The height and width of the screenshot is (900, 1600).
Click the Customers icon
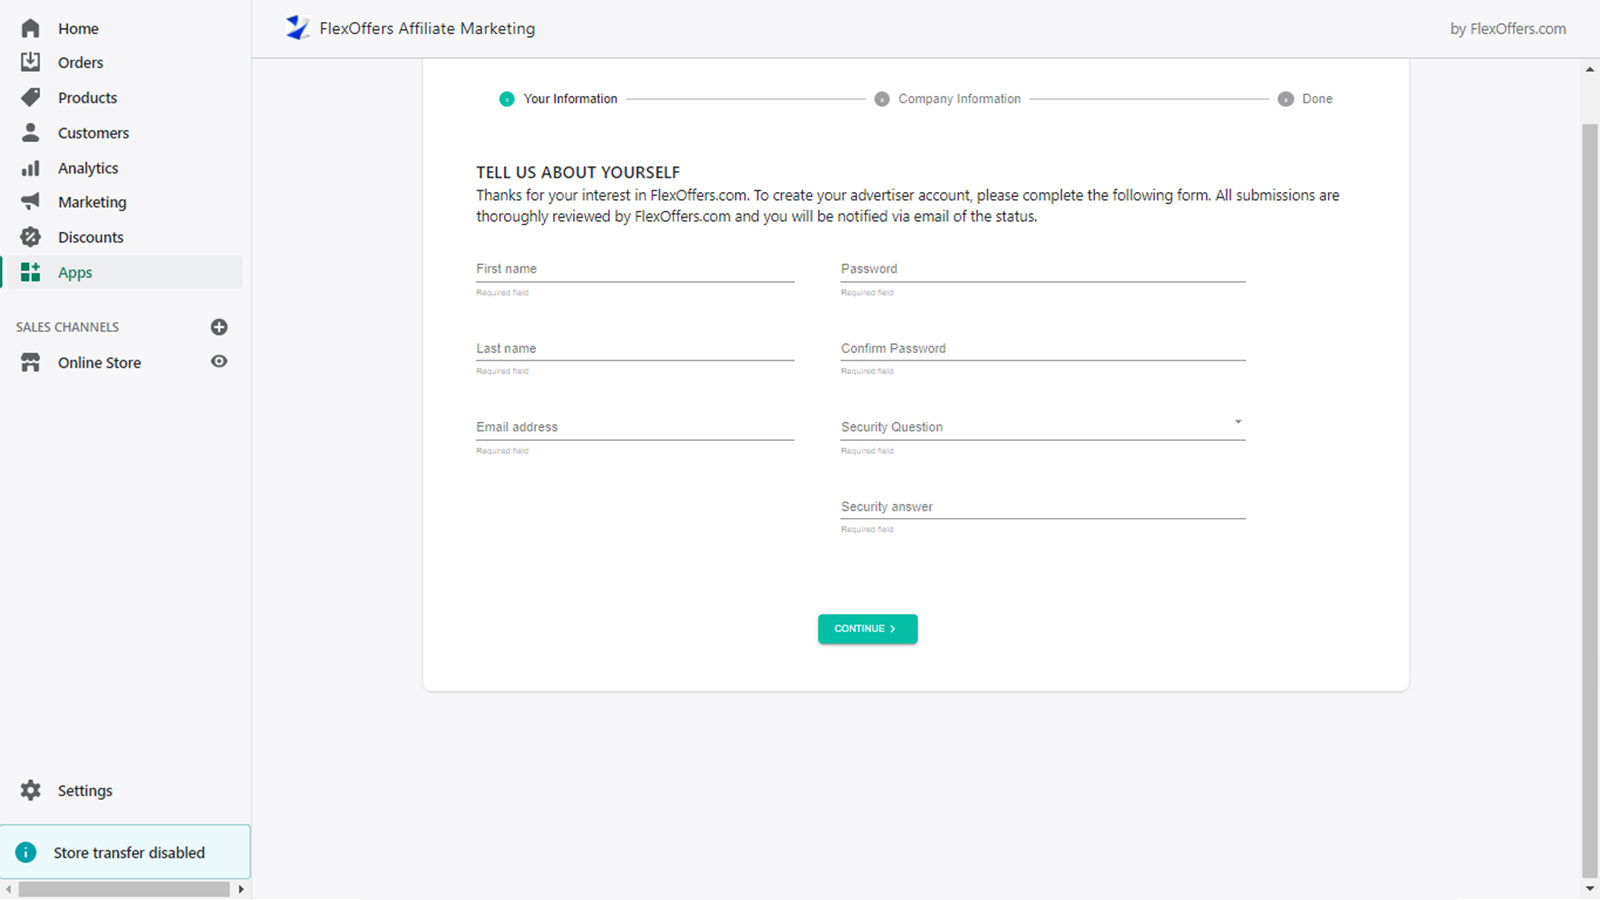coord(30,132)
